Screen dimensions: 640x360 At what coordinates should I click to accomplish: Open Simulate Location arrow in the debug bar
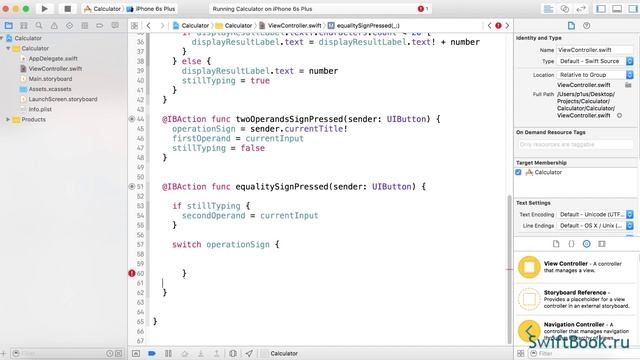coord(249,353)
